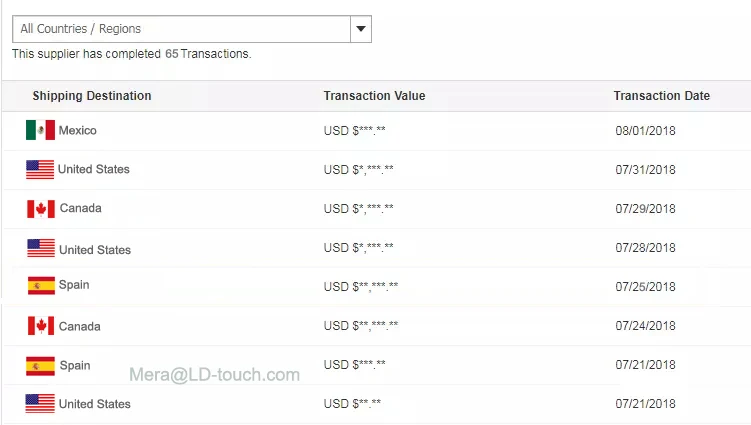Click the 08/01/2018 transaction date
The image size is (751, 425).
[x=646, y=131]
